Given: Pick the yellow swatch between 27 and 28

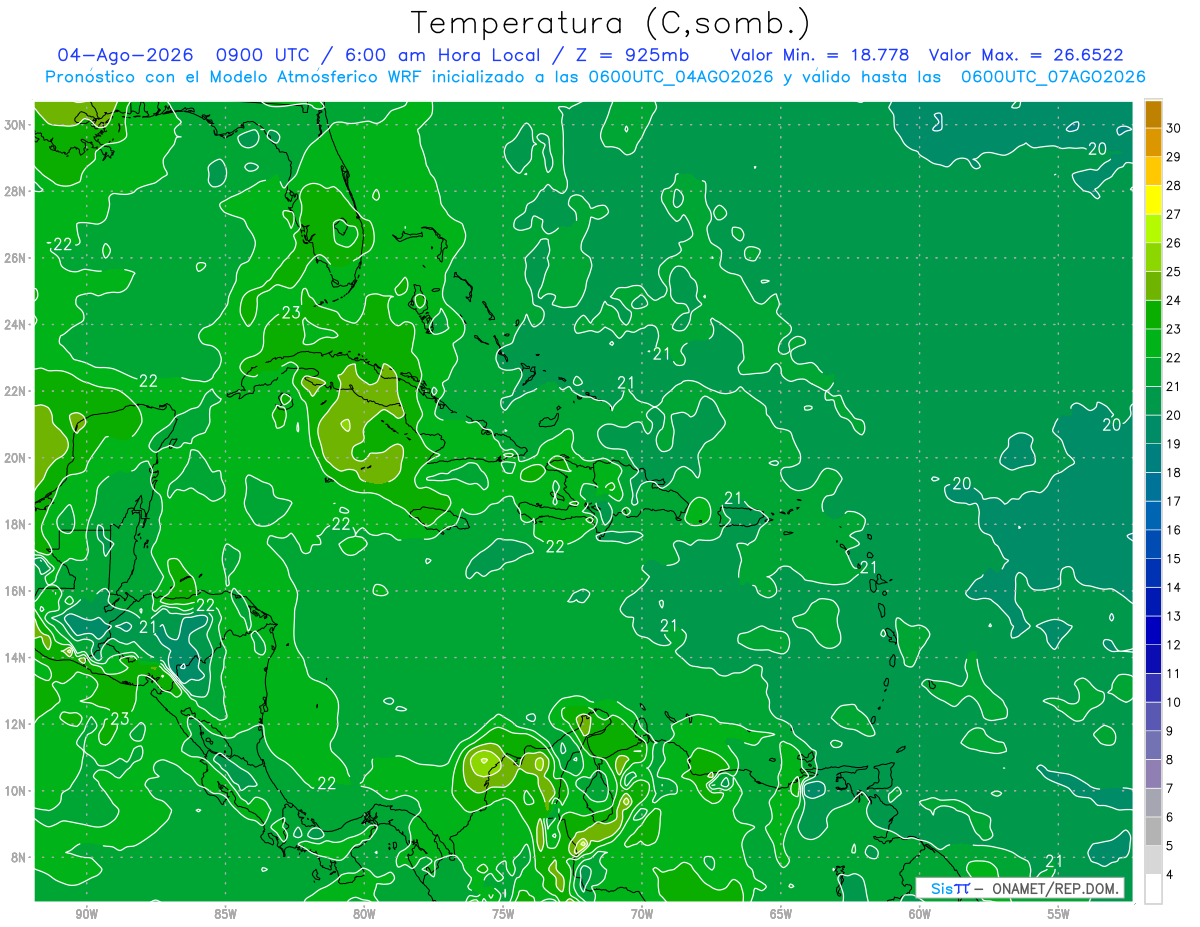Looking at the screenshot, I should [x=1153, y=200].
